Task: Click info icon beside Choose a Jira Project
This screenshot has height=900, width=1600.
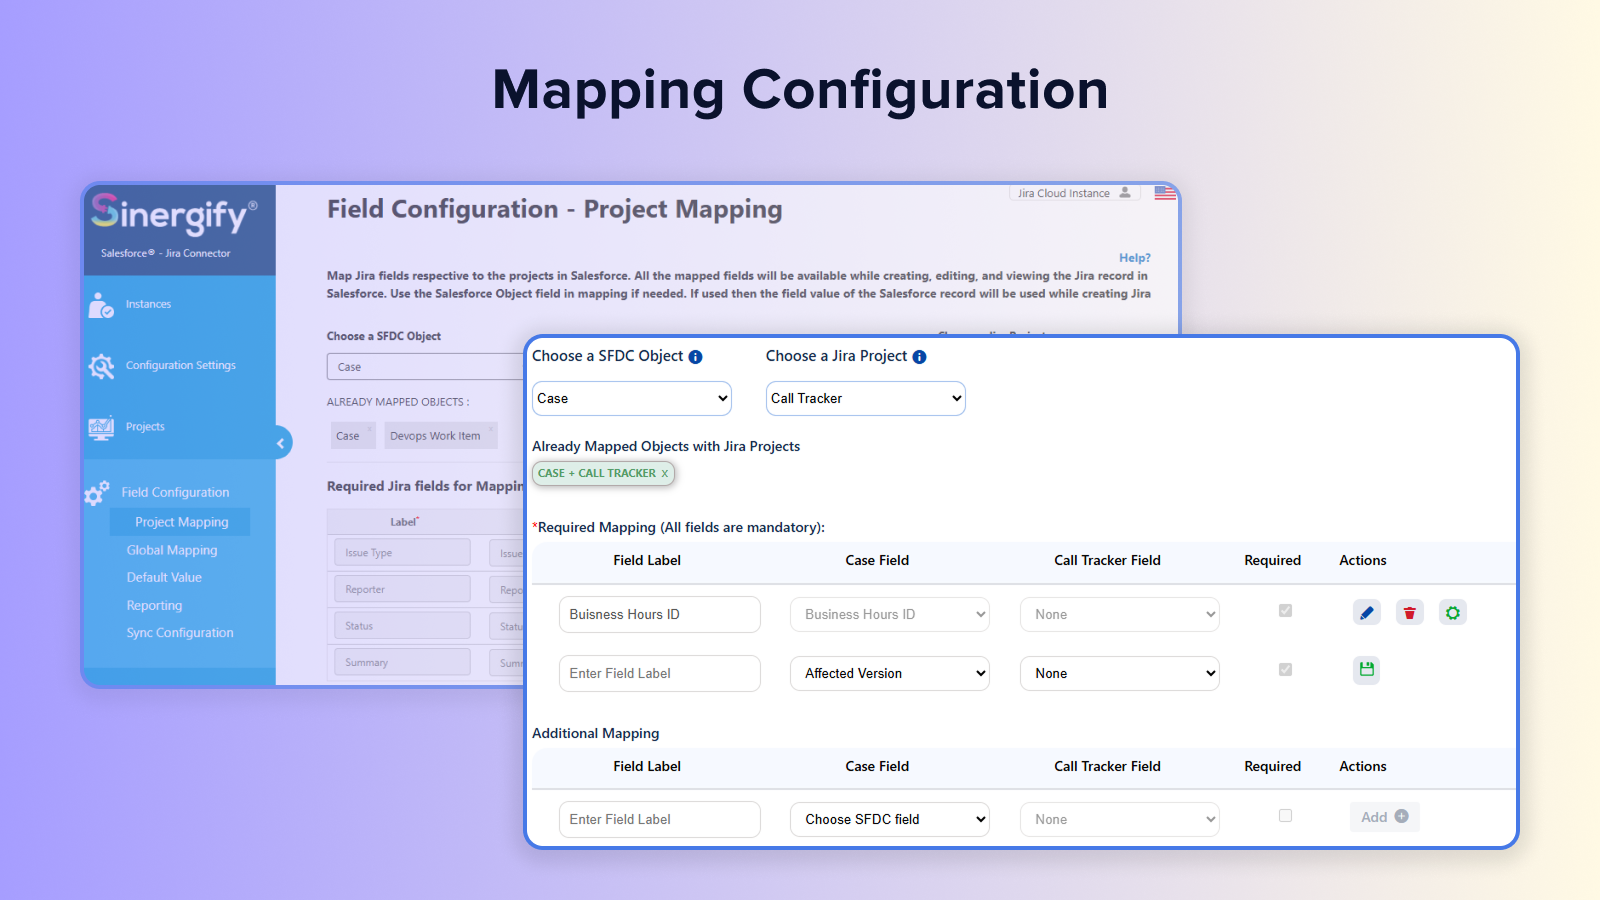Action: pyautogui.click(x=920, y=357)
